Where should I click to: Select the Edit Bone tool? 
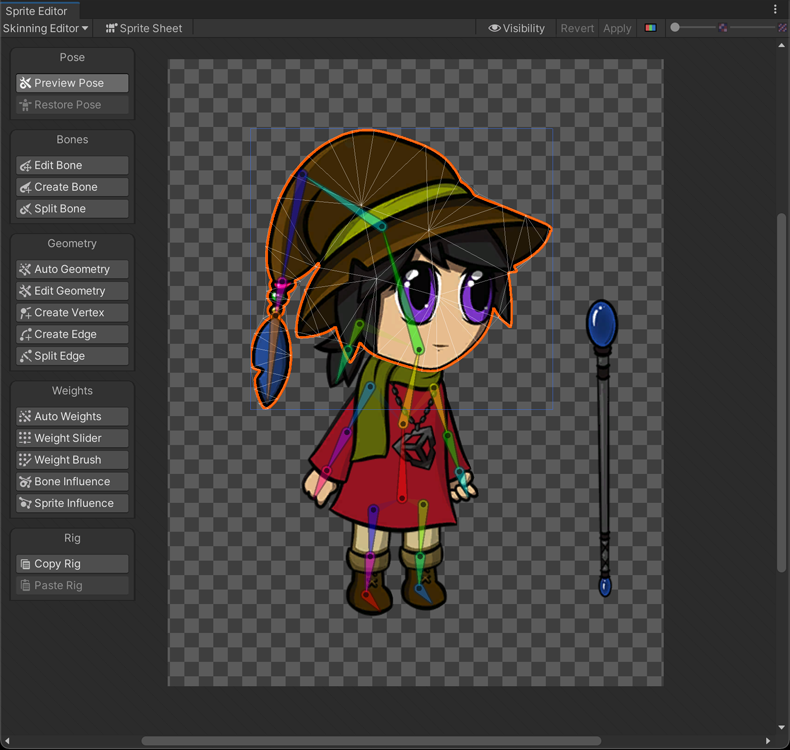pos(72,165)
